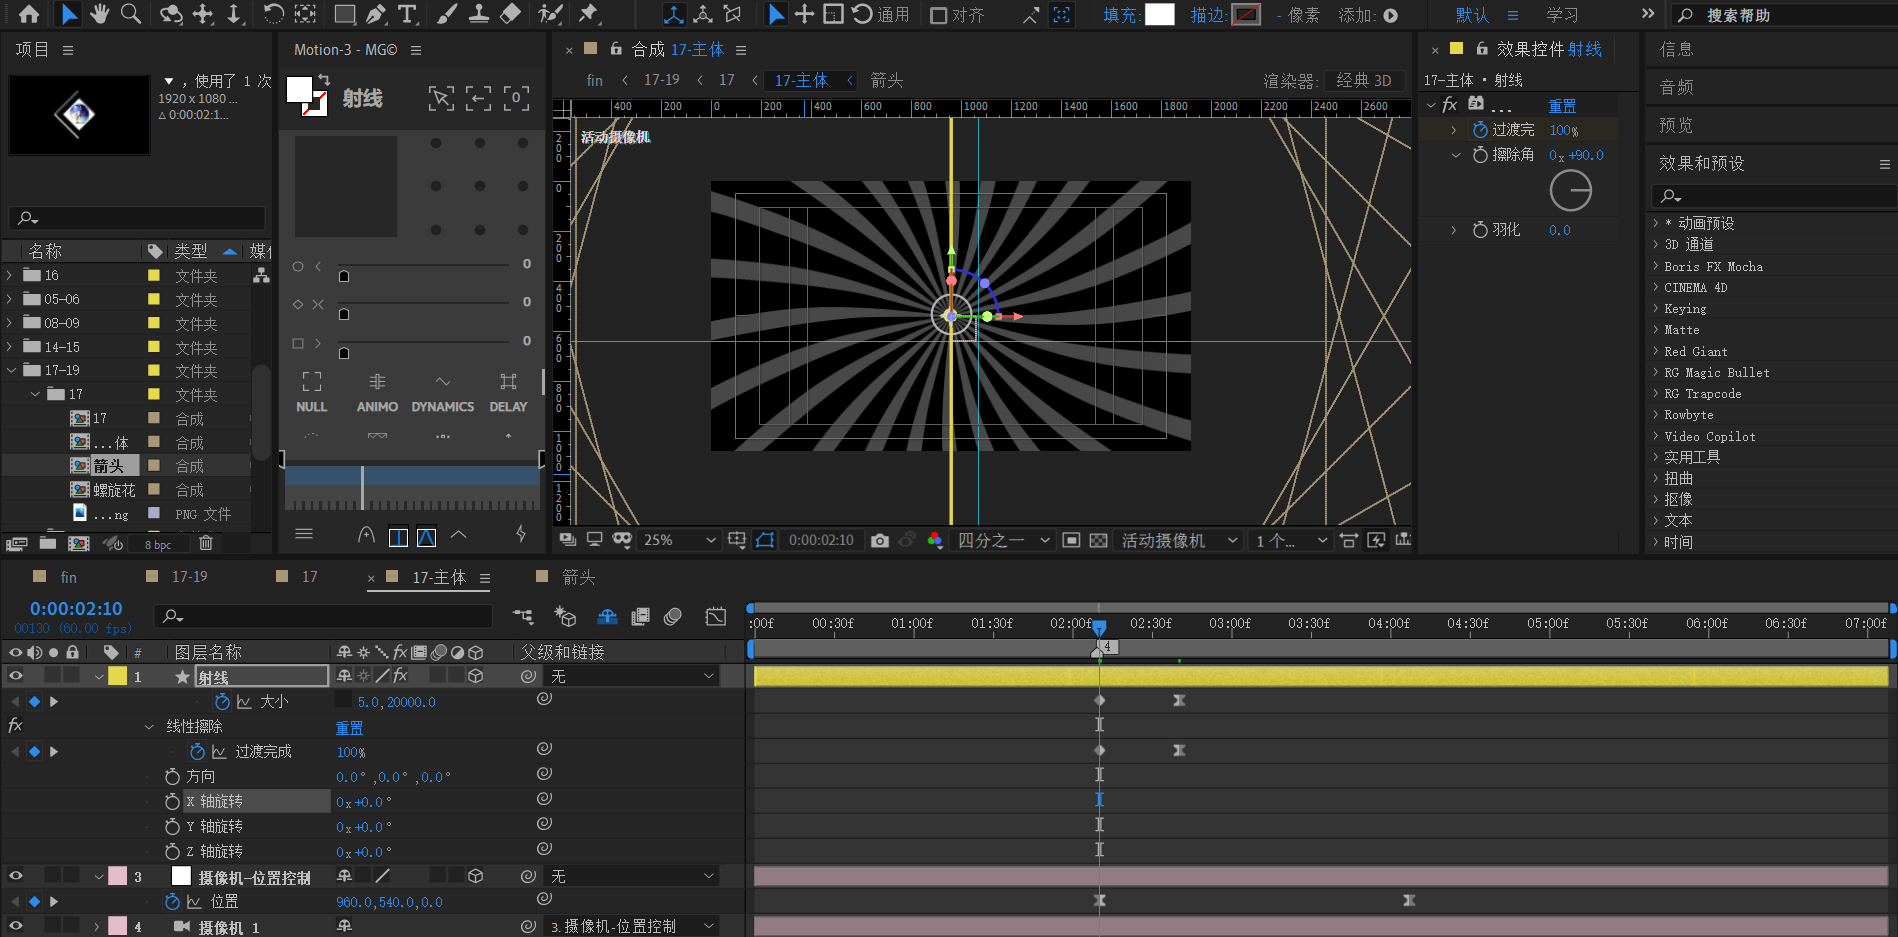Select the Orbit camera tool
Screen dimensions: 1898x937
171,14
